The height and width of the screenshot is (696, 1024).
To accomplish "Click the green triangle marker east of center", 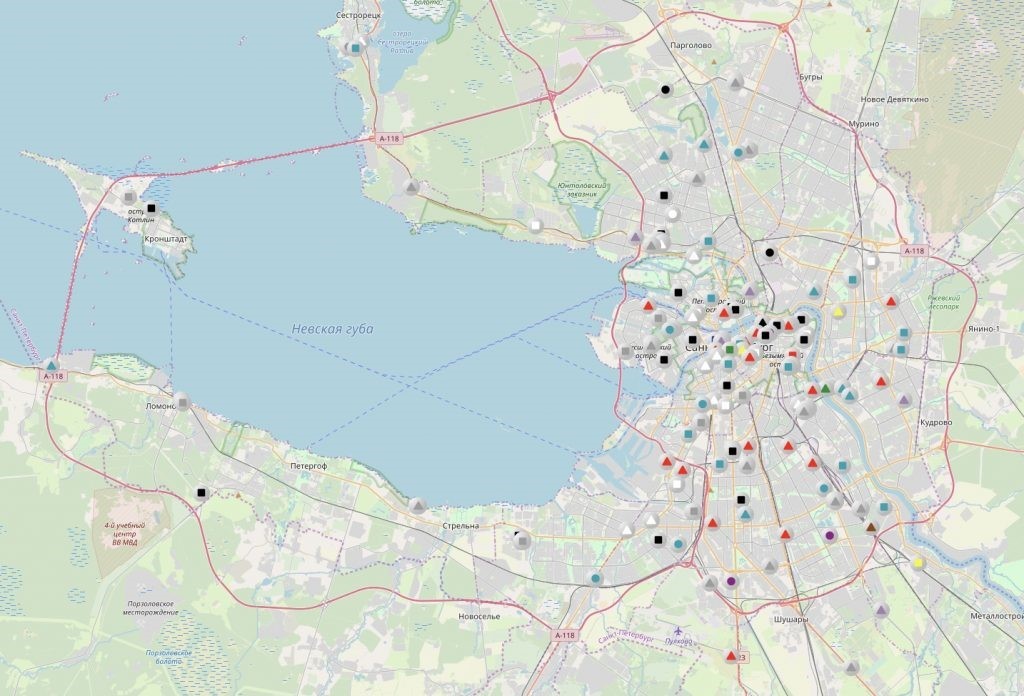I will [826, 388].
